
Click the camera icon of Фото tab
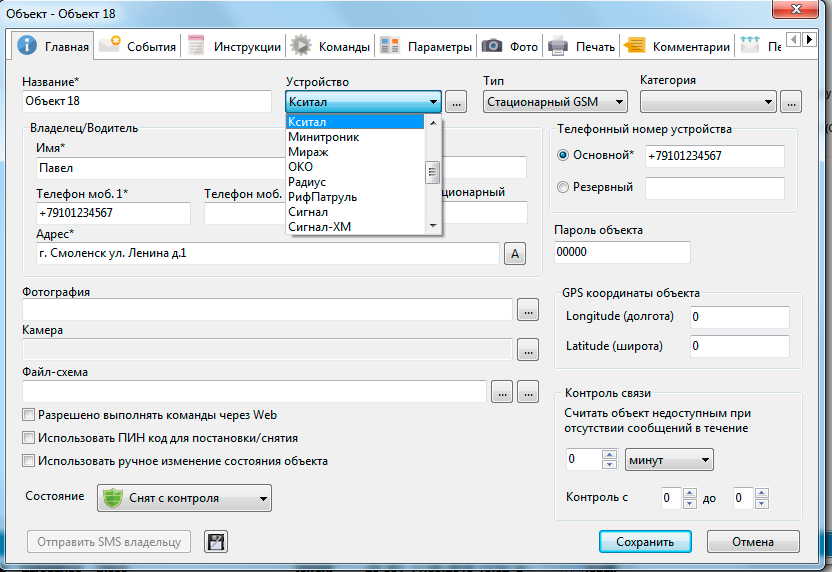(492, 46)
